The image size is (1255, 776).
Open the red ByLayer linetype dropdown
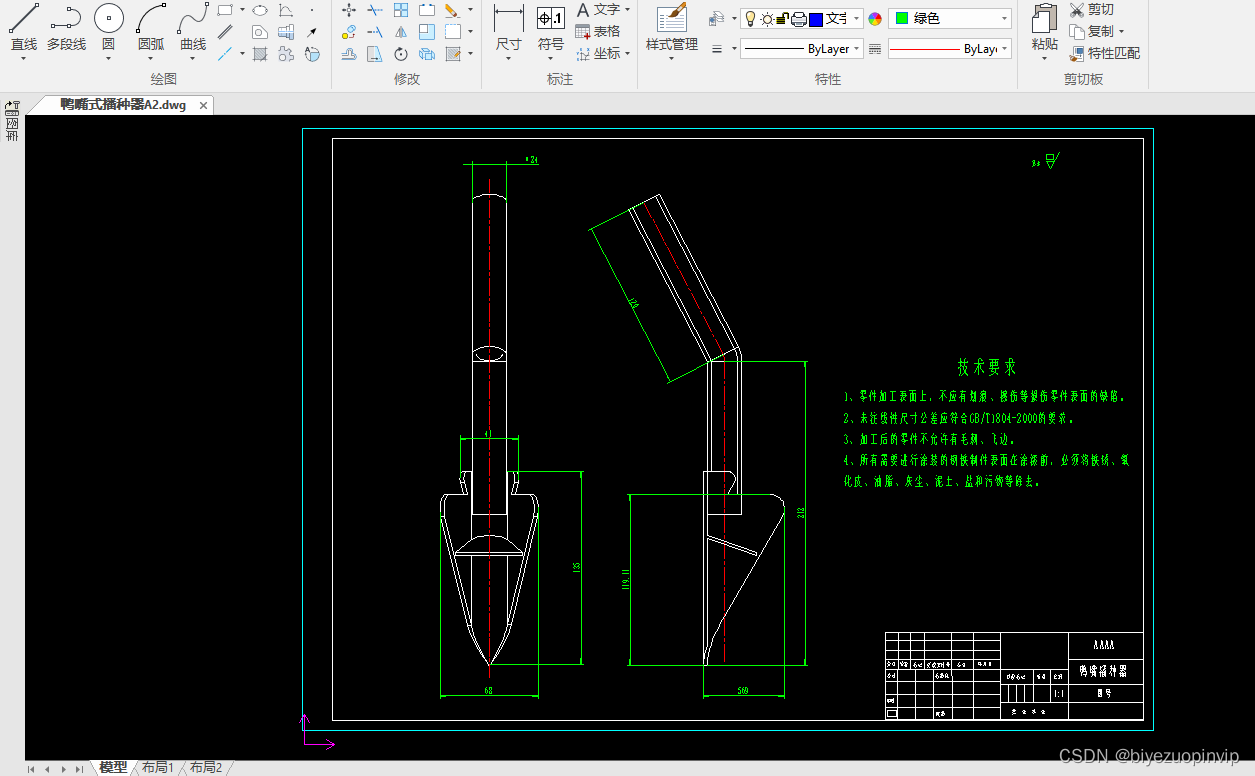(950, 48)
